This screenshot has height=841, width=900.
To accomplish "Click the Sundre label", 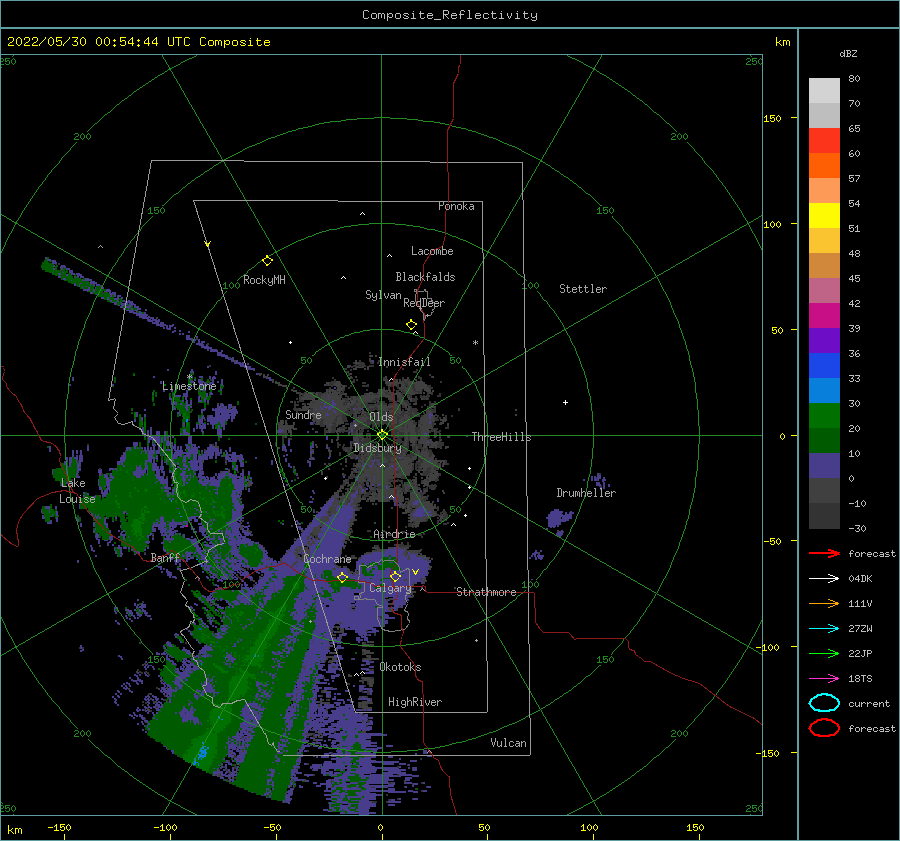I will (x=303, y=414).
